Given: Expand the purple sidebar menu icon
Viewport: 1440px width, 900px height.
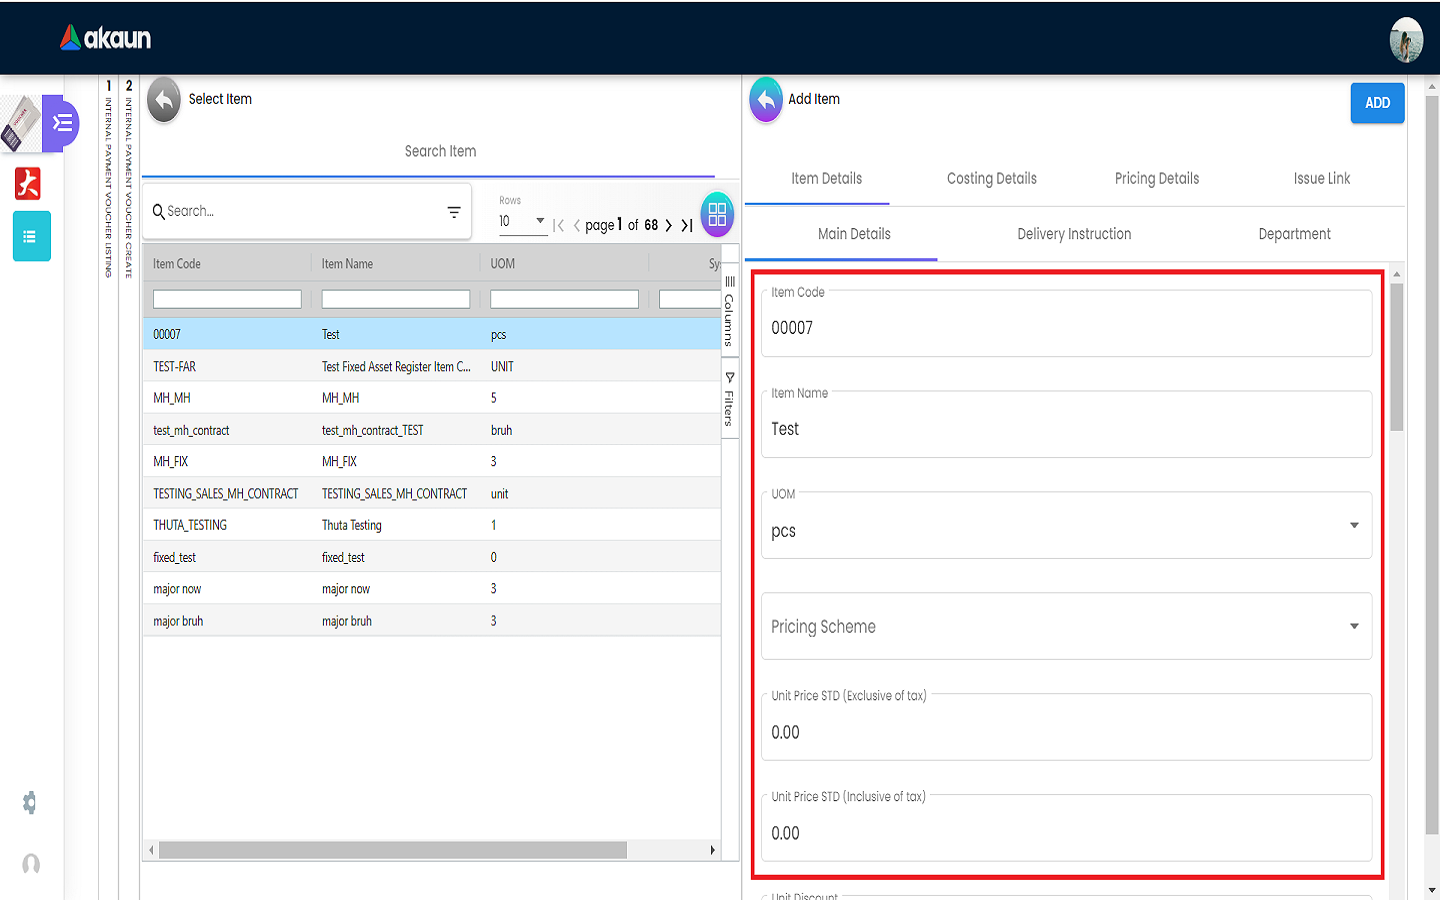Looking at the screenshot, I should tap(61, 123).
